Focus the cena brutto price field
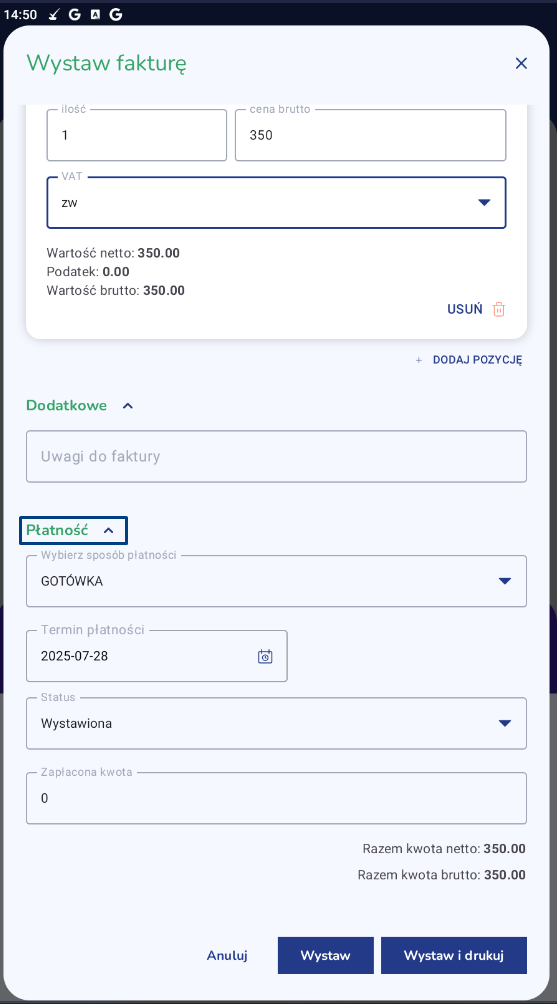 (x=371, y=135)
